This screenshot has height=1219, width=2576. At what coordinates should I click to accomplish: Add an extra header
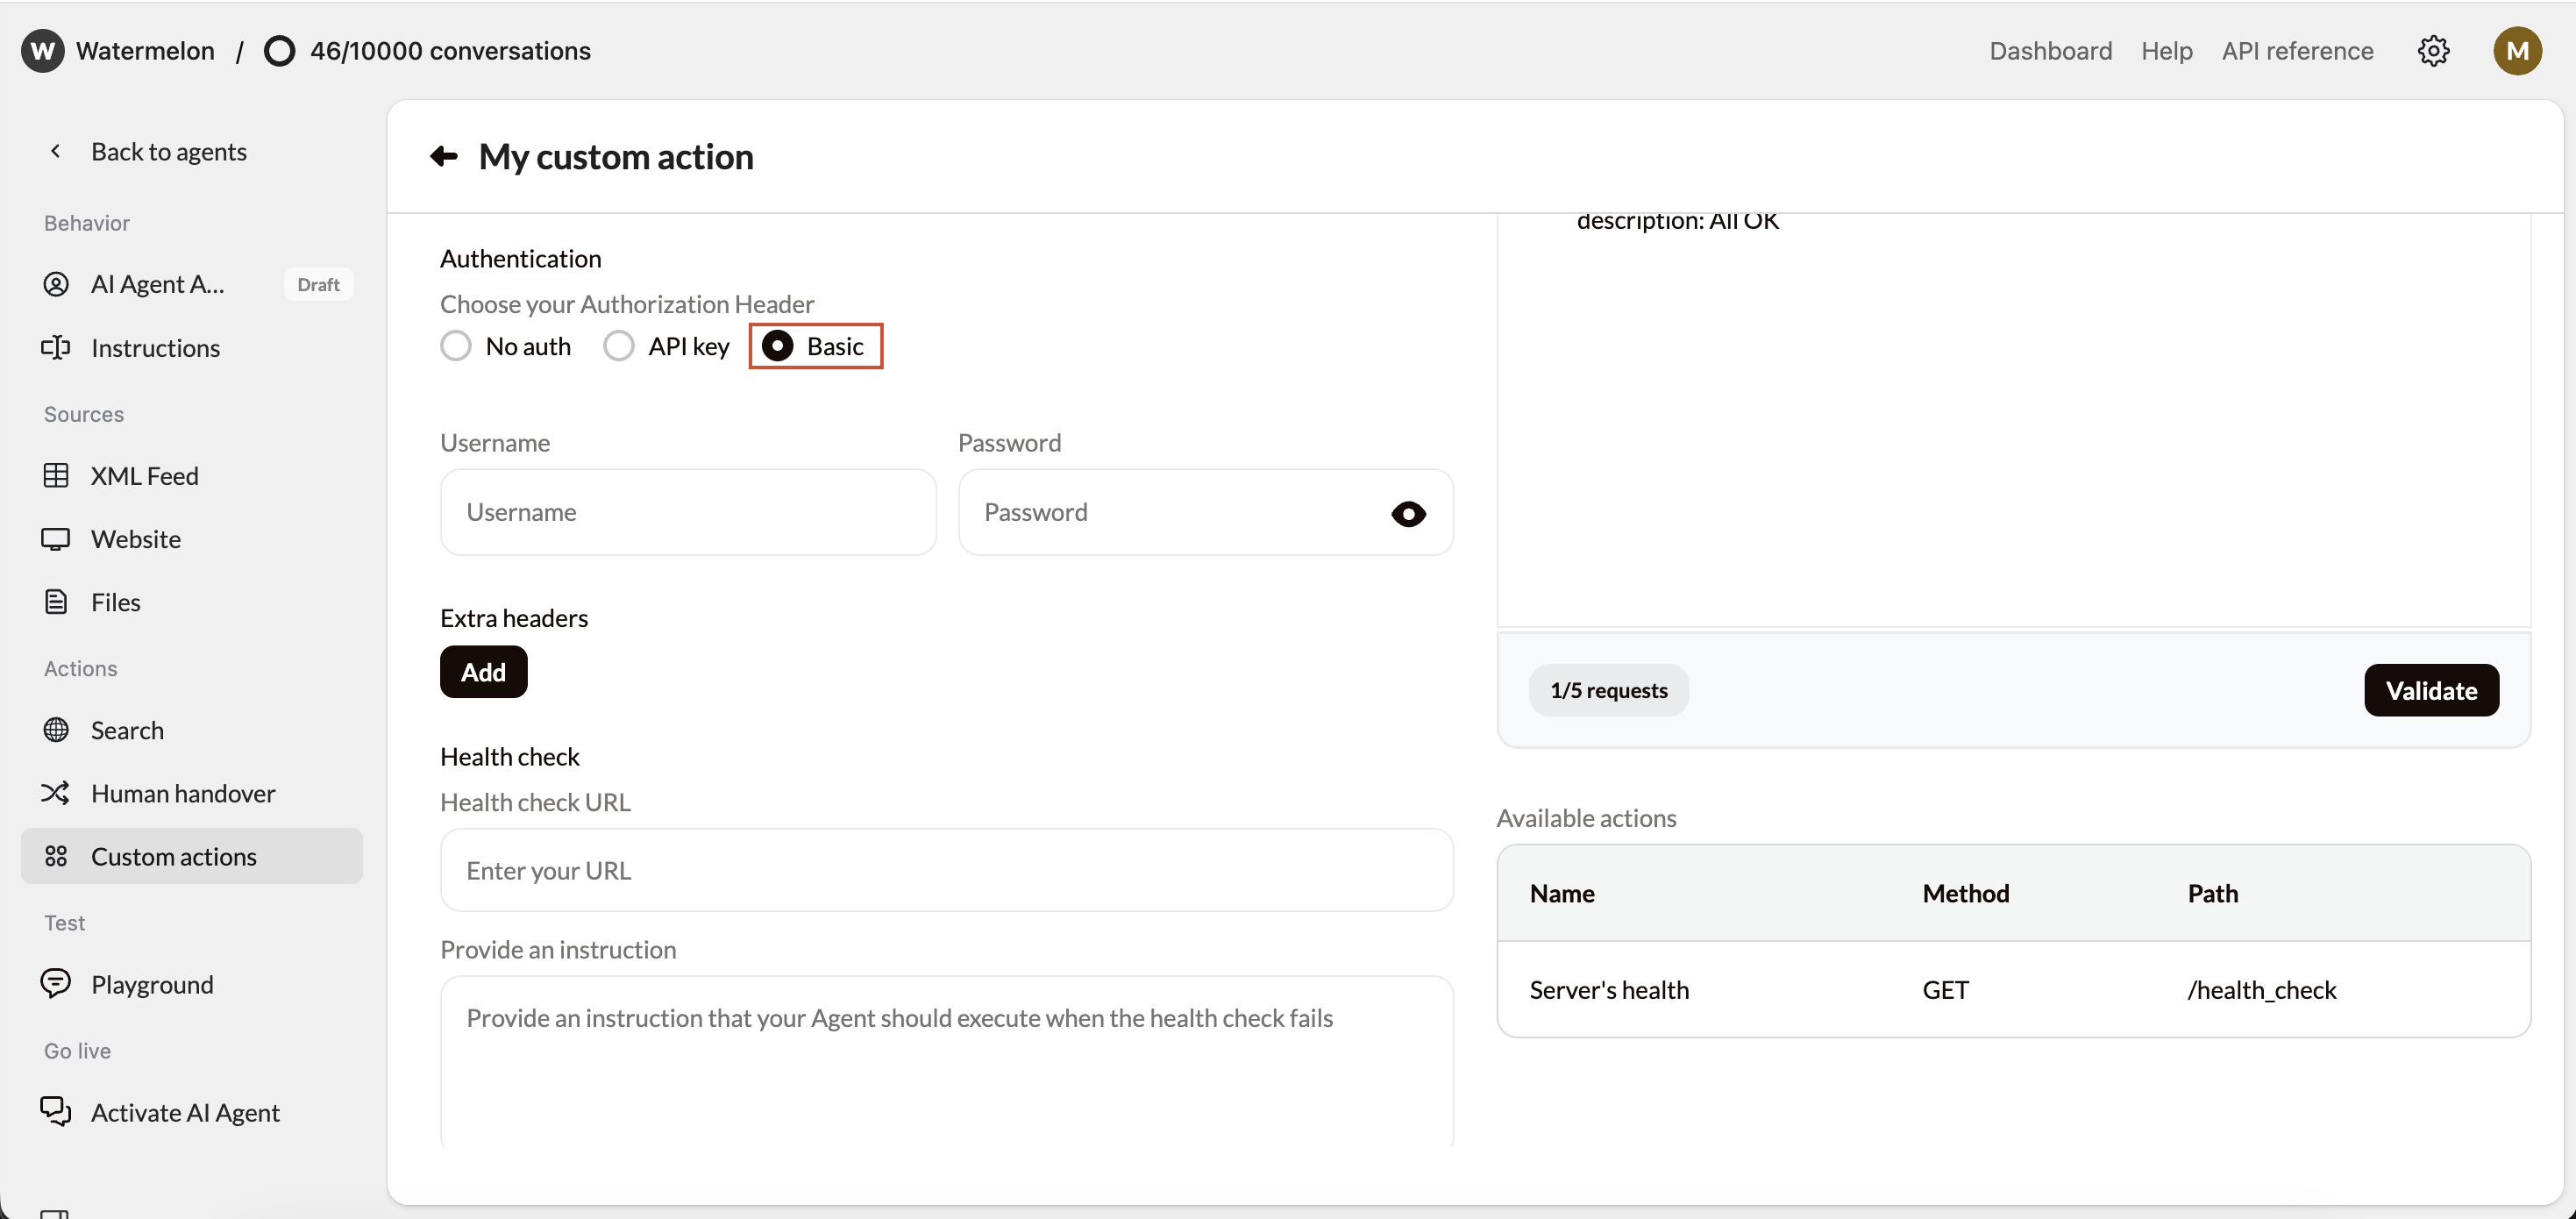coord(483,671)
